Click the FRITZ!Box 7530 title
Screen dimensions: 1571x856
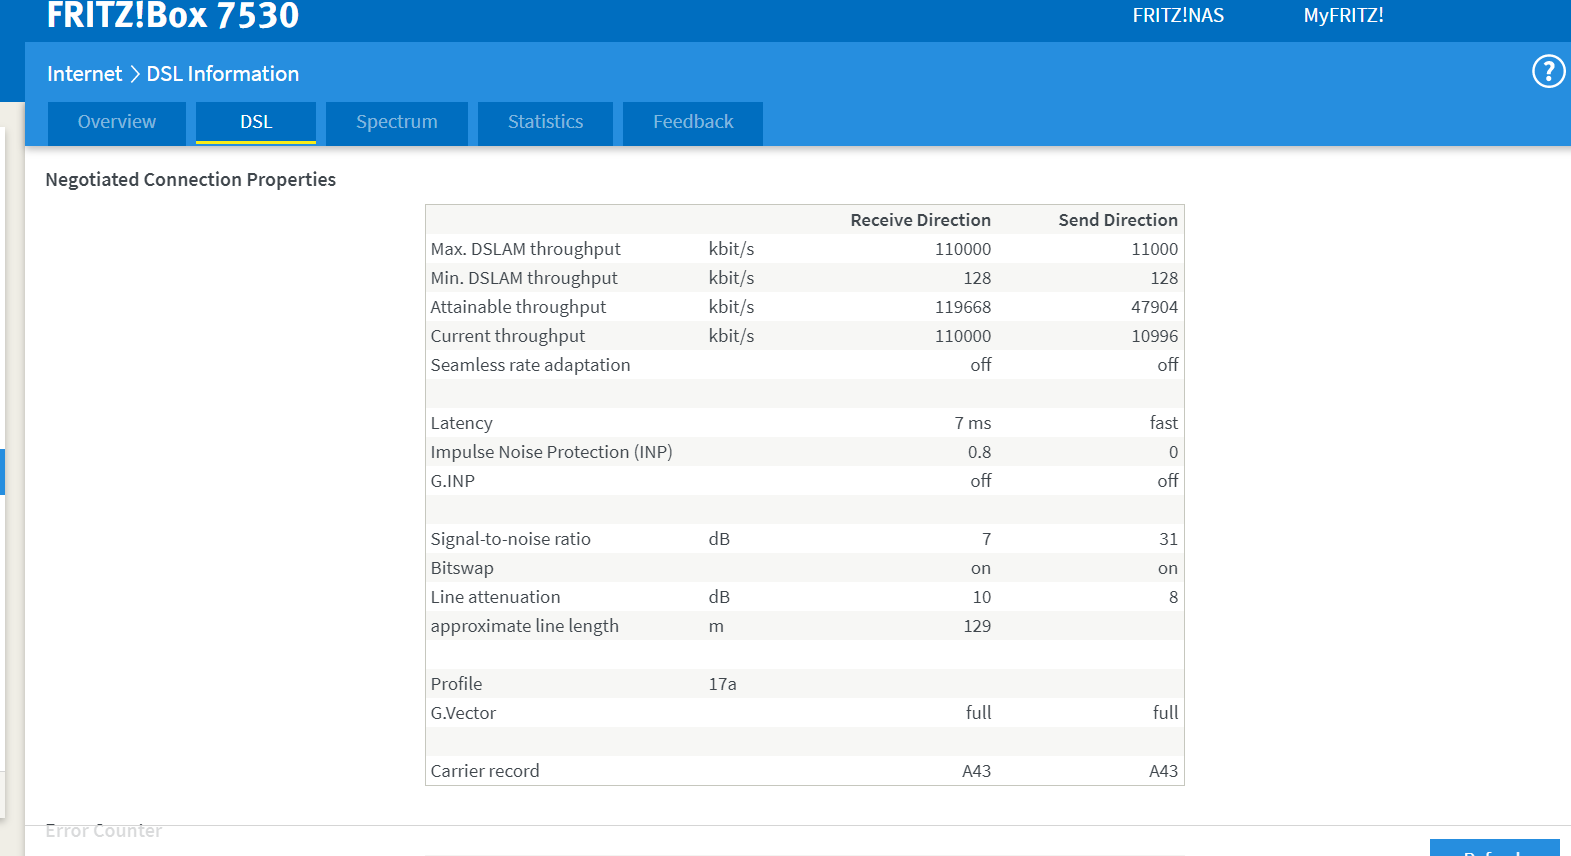(173, 15)
